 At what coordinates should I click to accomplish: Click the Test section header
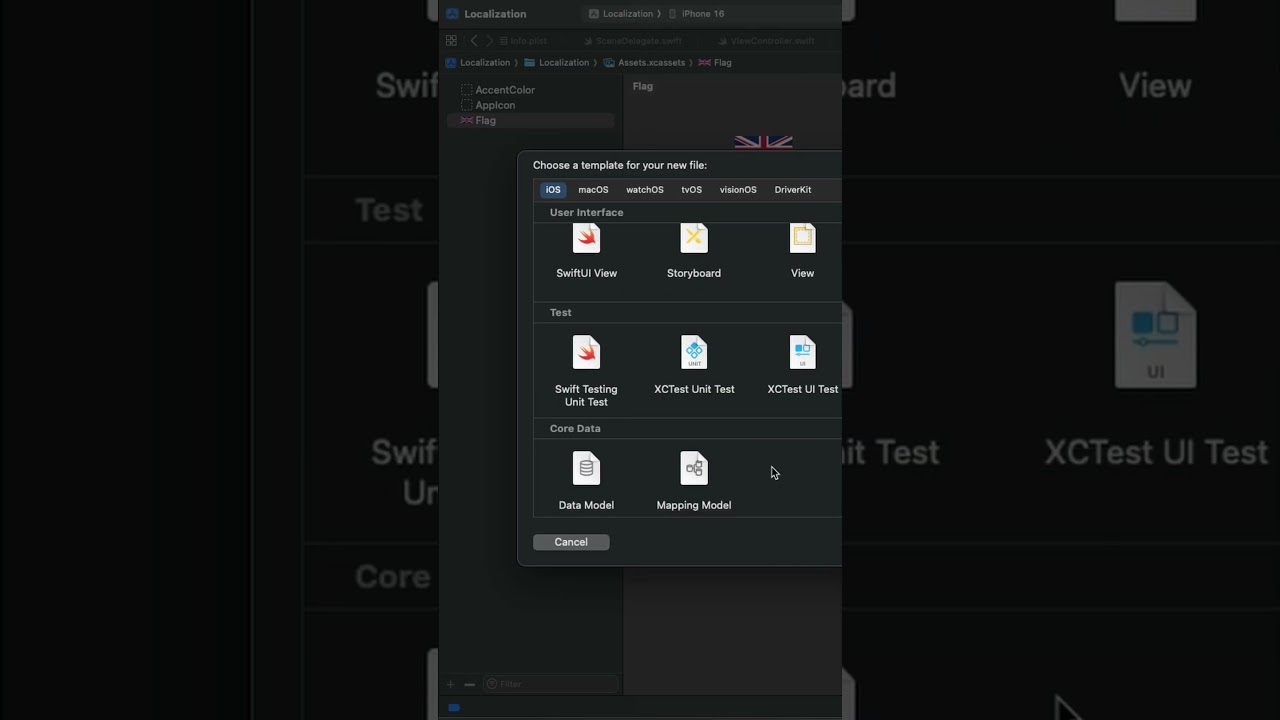(x=560, y=312)
